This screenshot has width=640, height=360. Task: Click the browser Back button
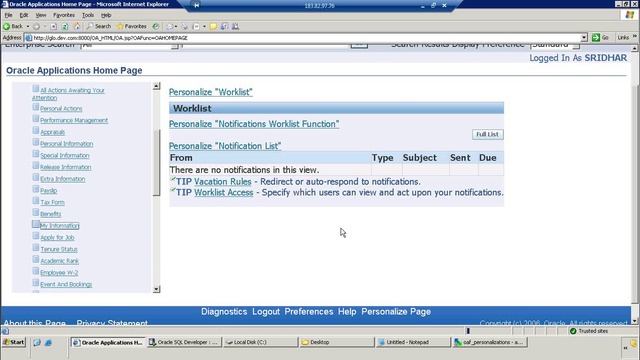13,26
